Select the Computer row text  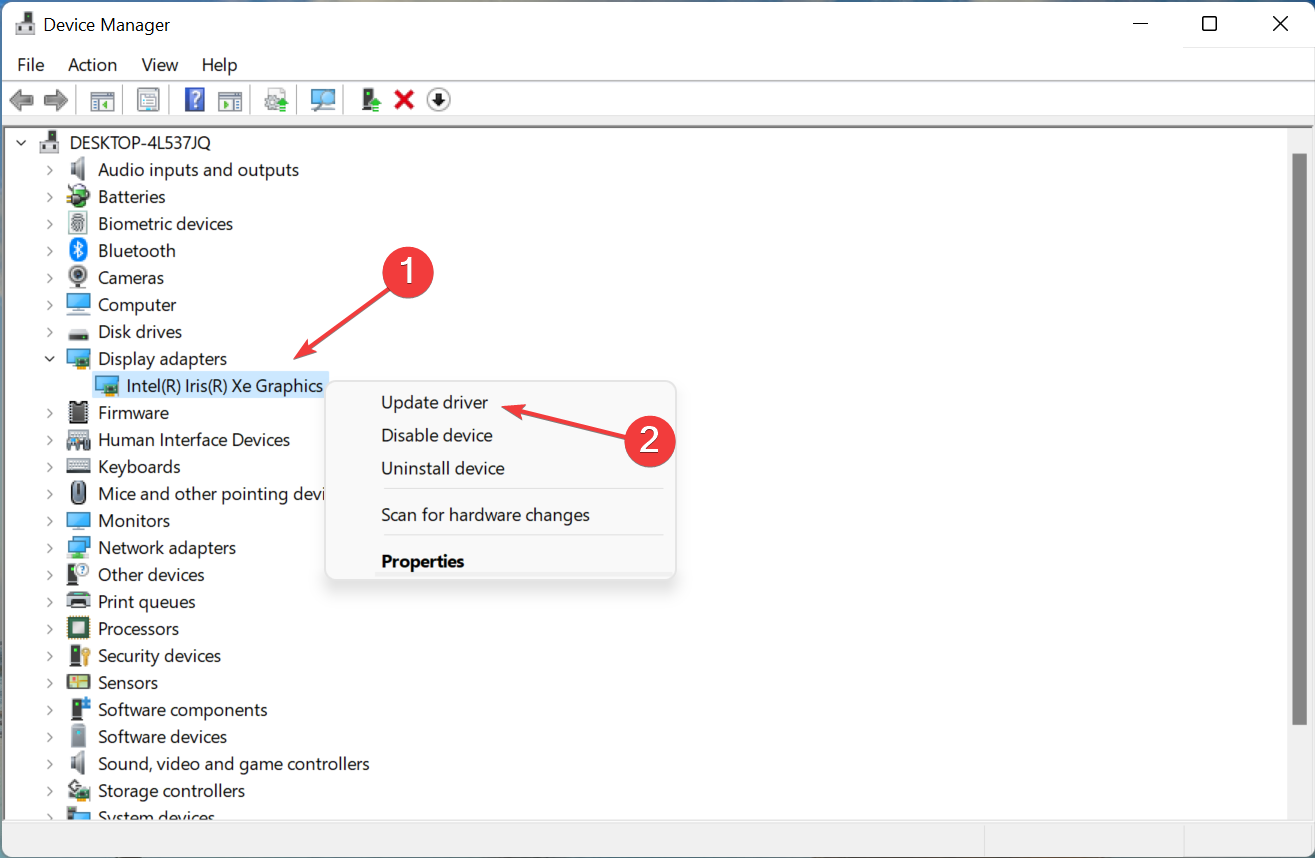[x=137, y=305]
